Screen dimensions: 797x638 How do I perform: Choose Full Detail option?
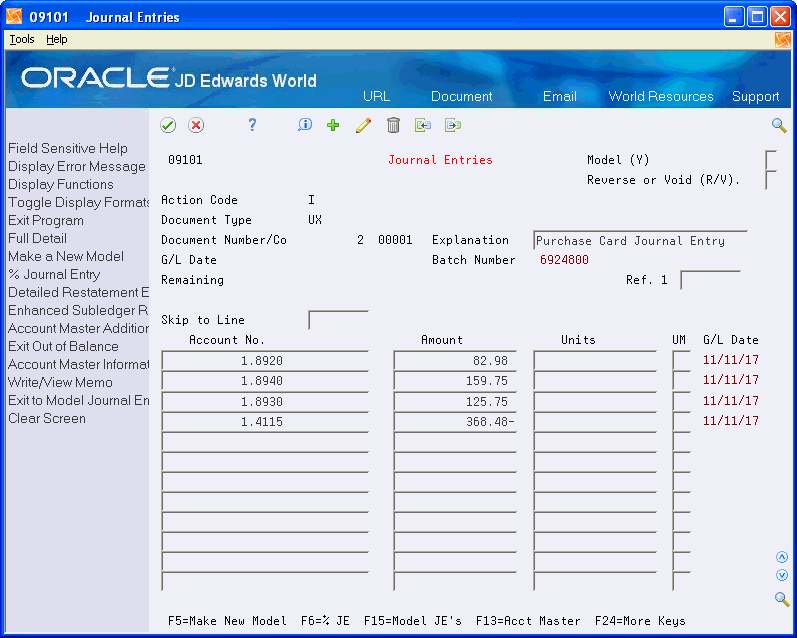38,238
